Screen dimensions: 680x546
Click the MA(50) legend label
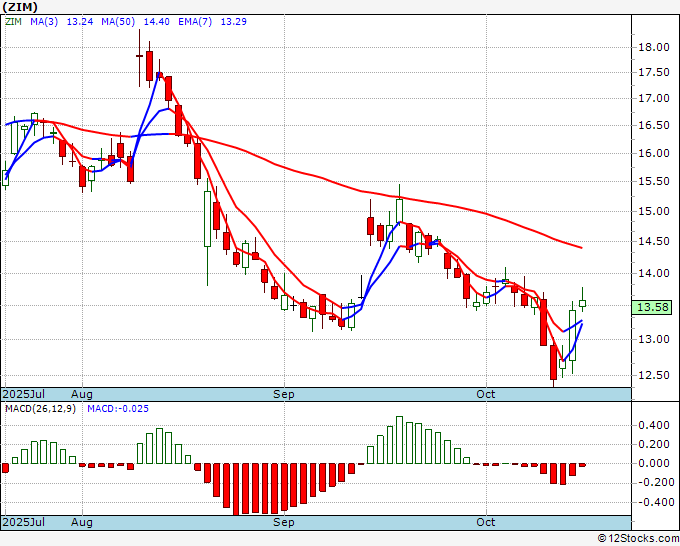[x=118, y=21]
